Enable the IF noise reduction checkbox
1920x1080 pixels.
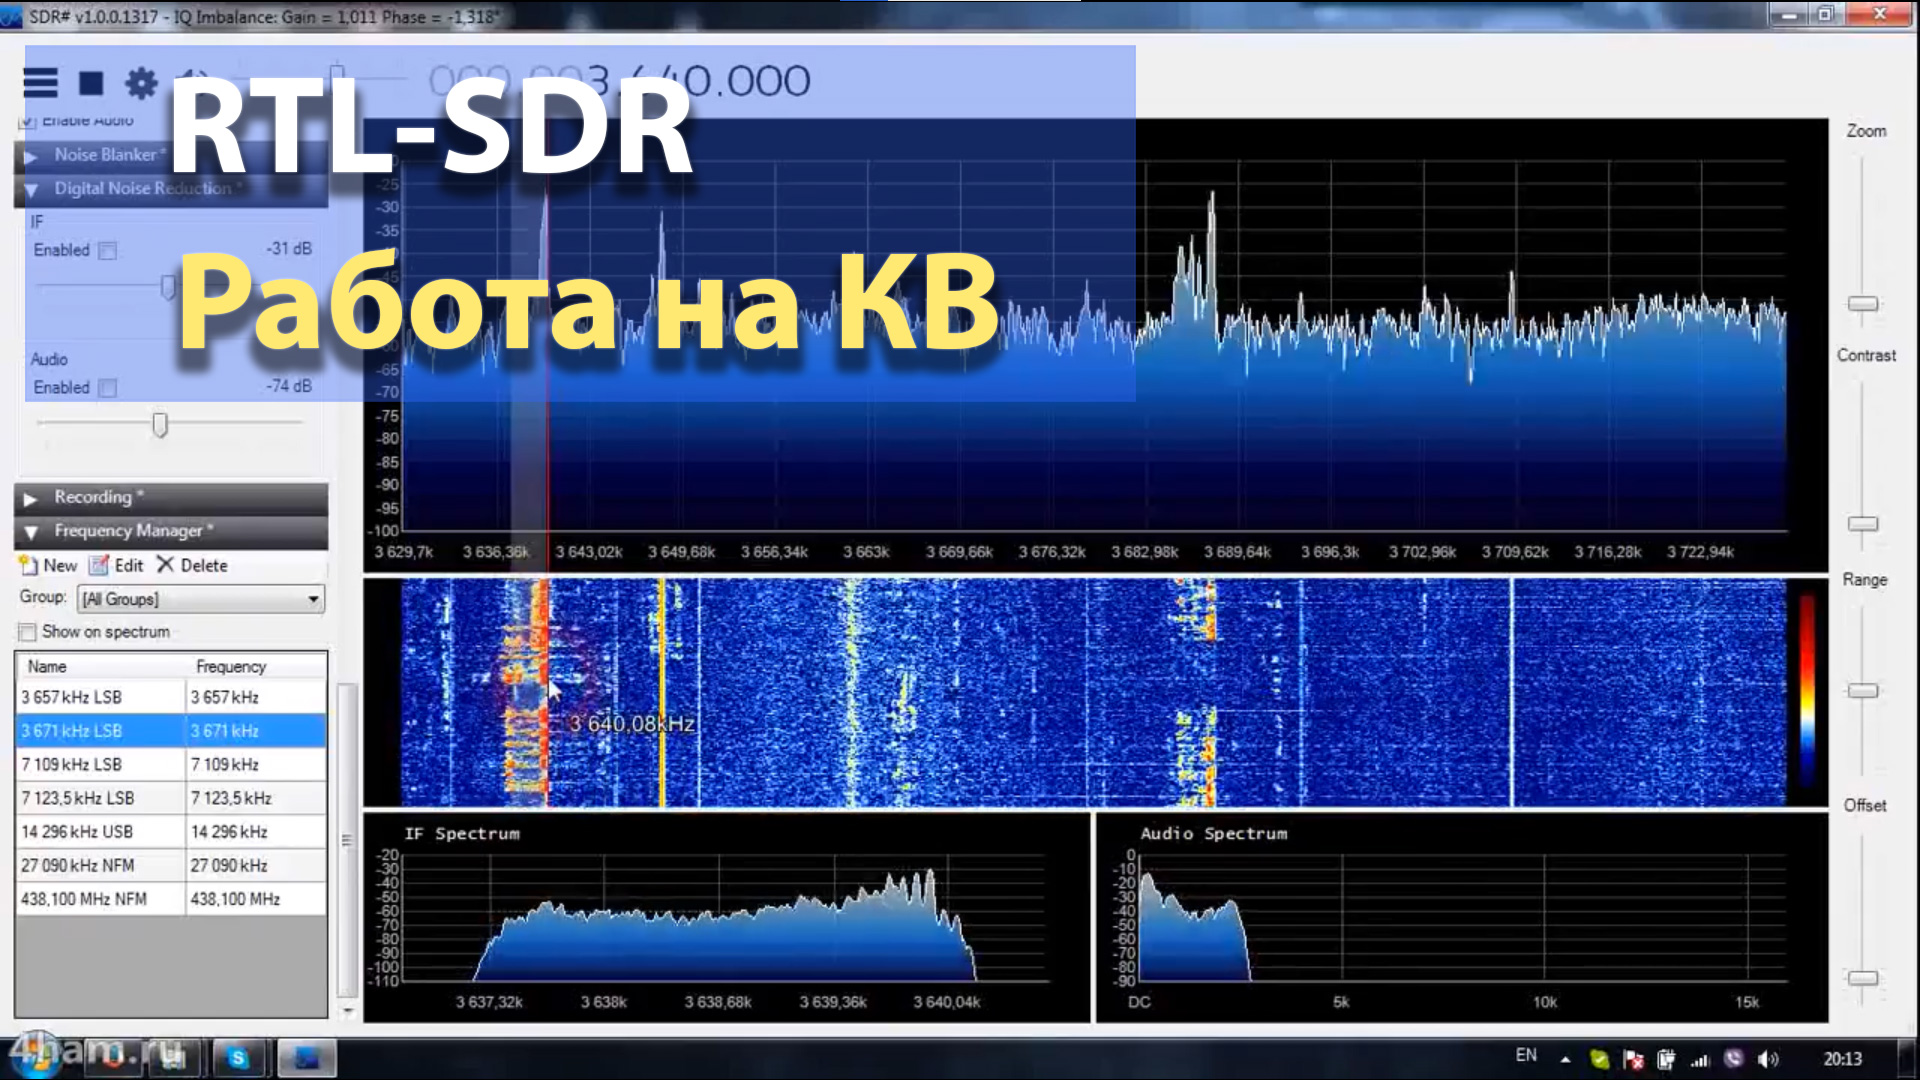(107, 250)
